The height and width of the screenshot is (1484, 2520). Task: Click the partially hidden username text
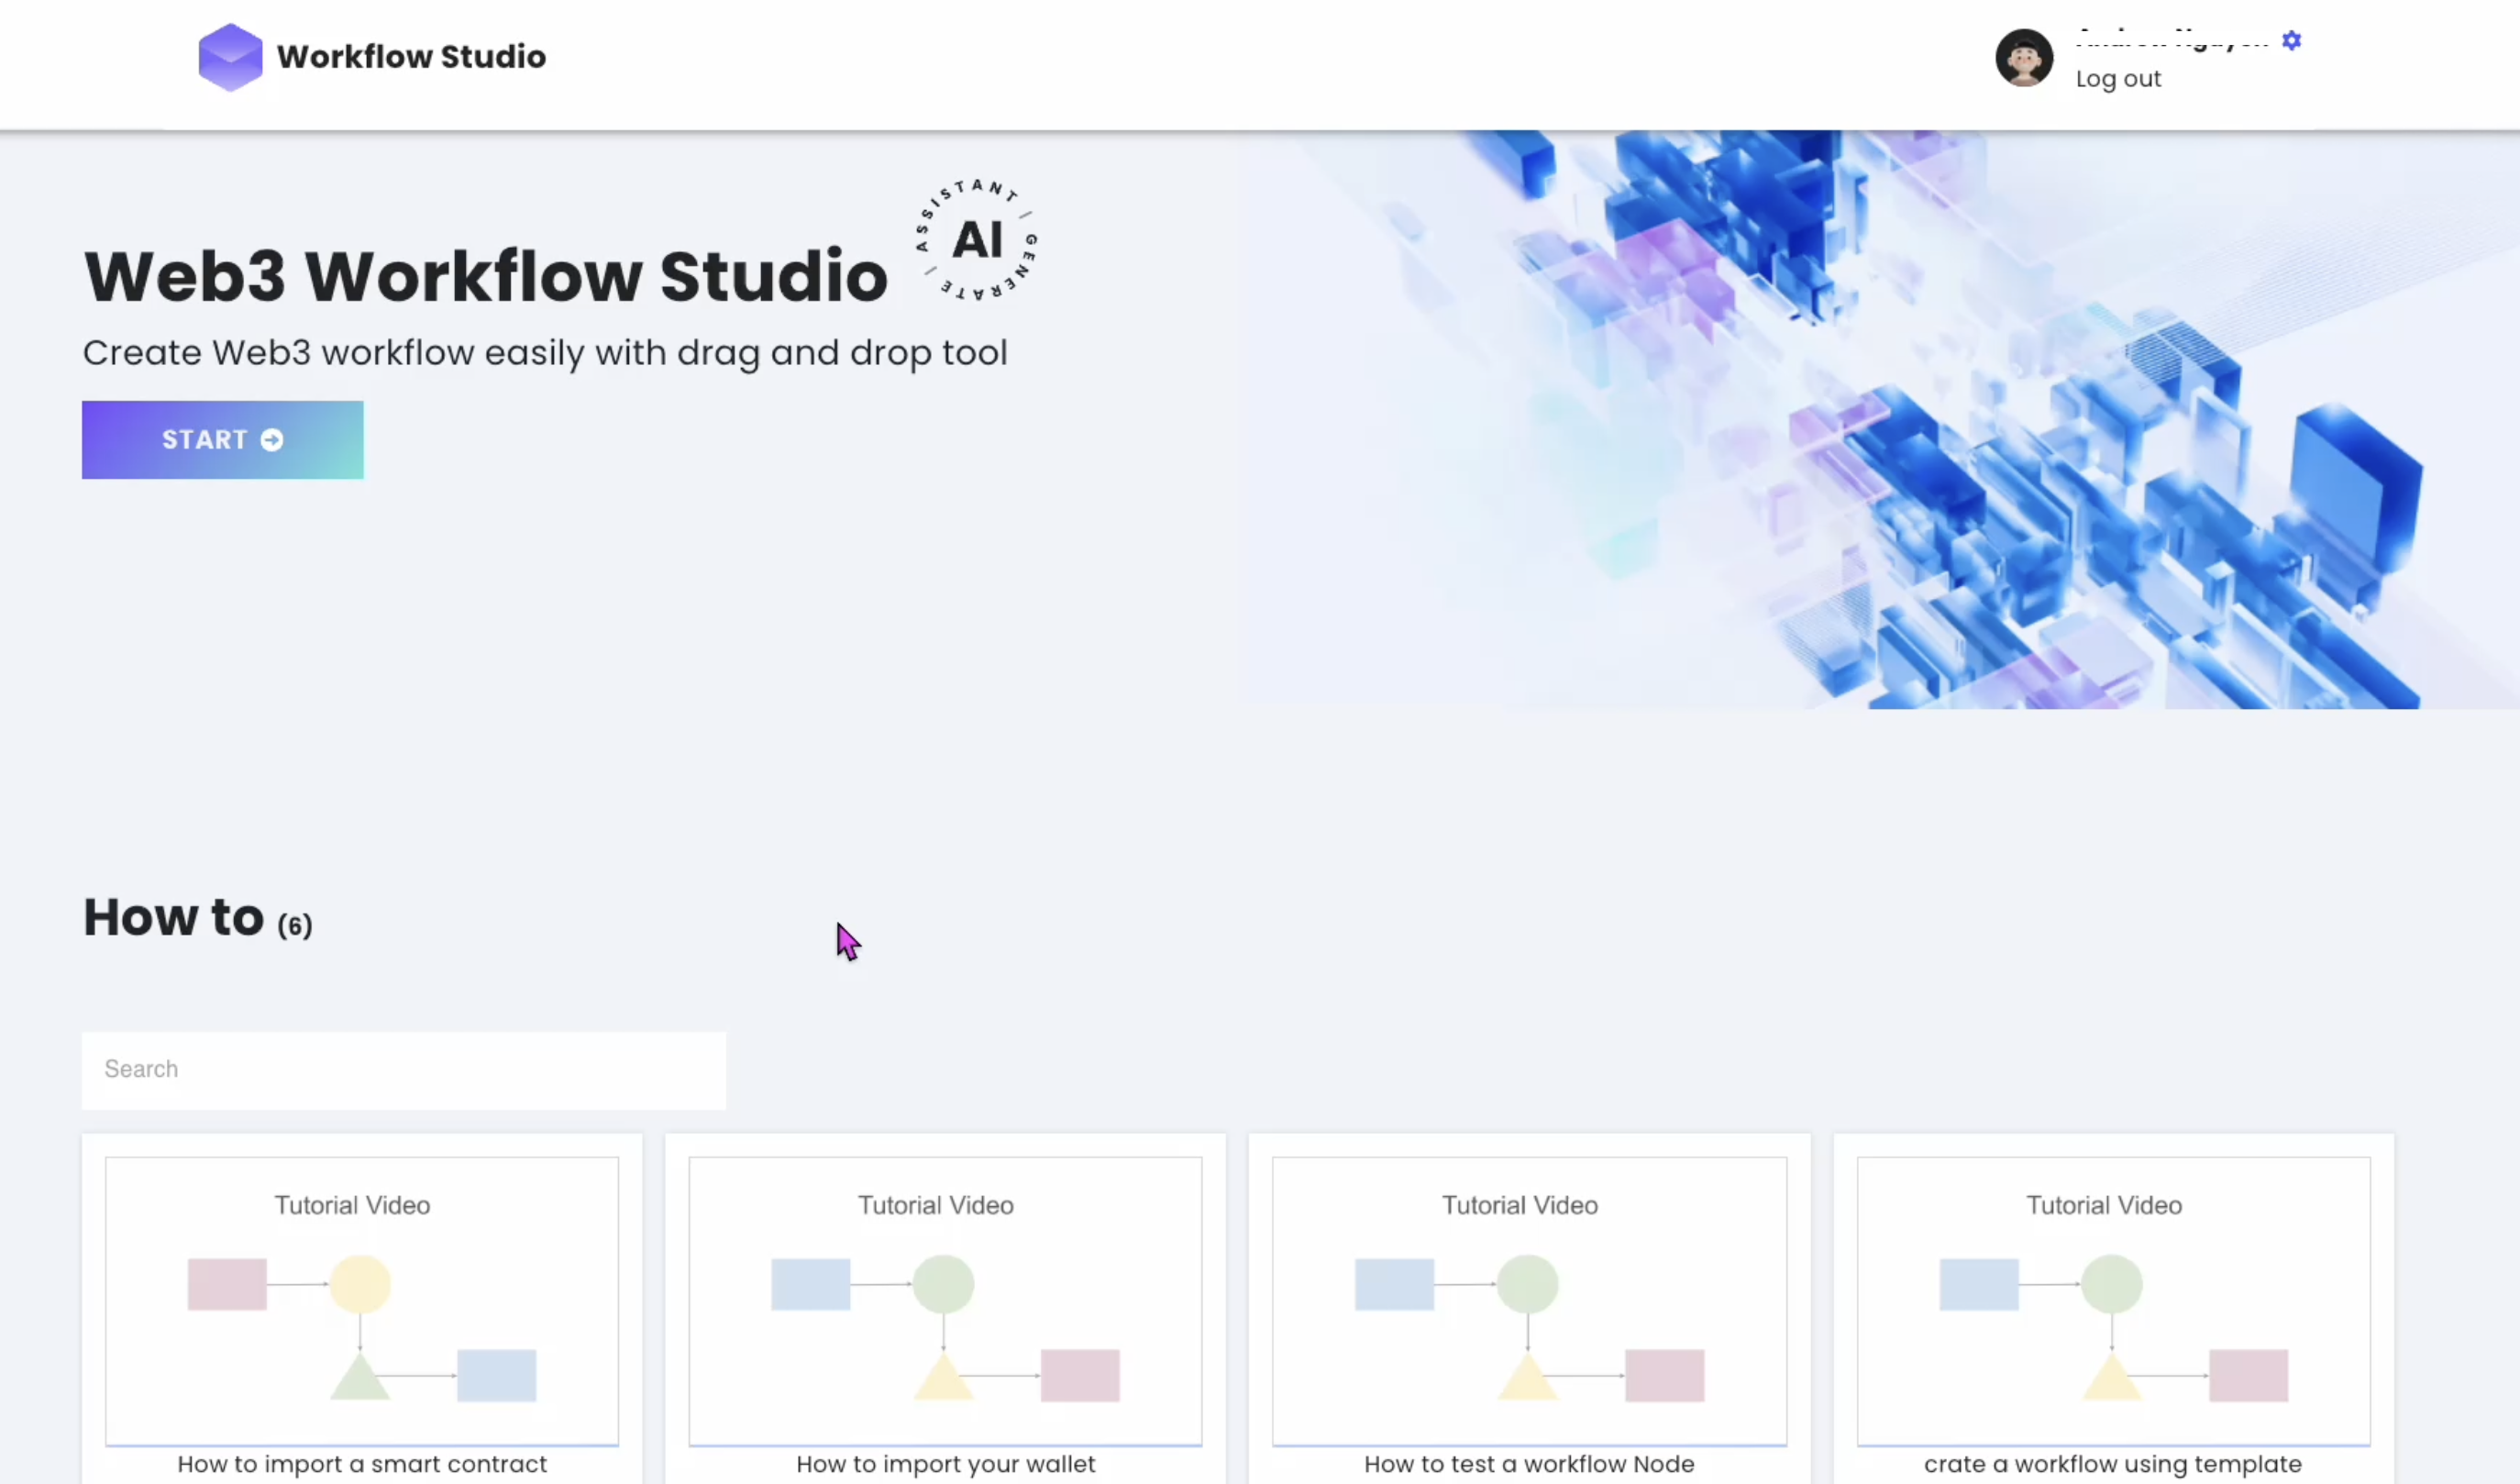click(x=2171, y=40)
